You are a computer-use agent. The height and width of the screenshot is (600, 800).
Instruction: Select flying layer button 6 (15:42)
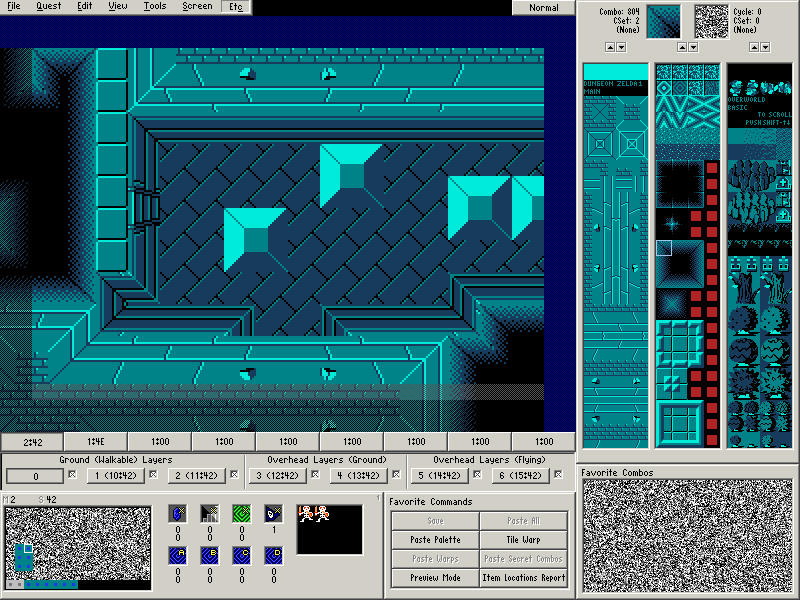tap(520, 476)
